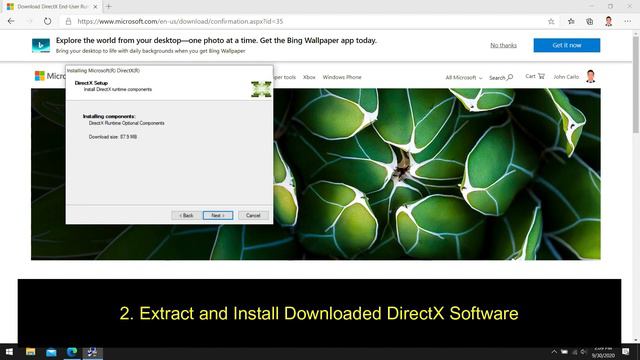Open a new browser tab
The height and width of the screenshot is (360, 640).
[109, 7]
